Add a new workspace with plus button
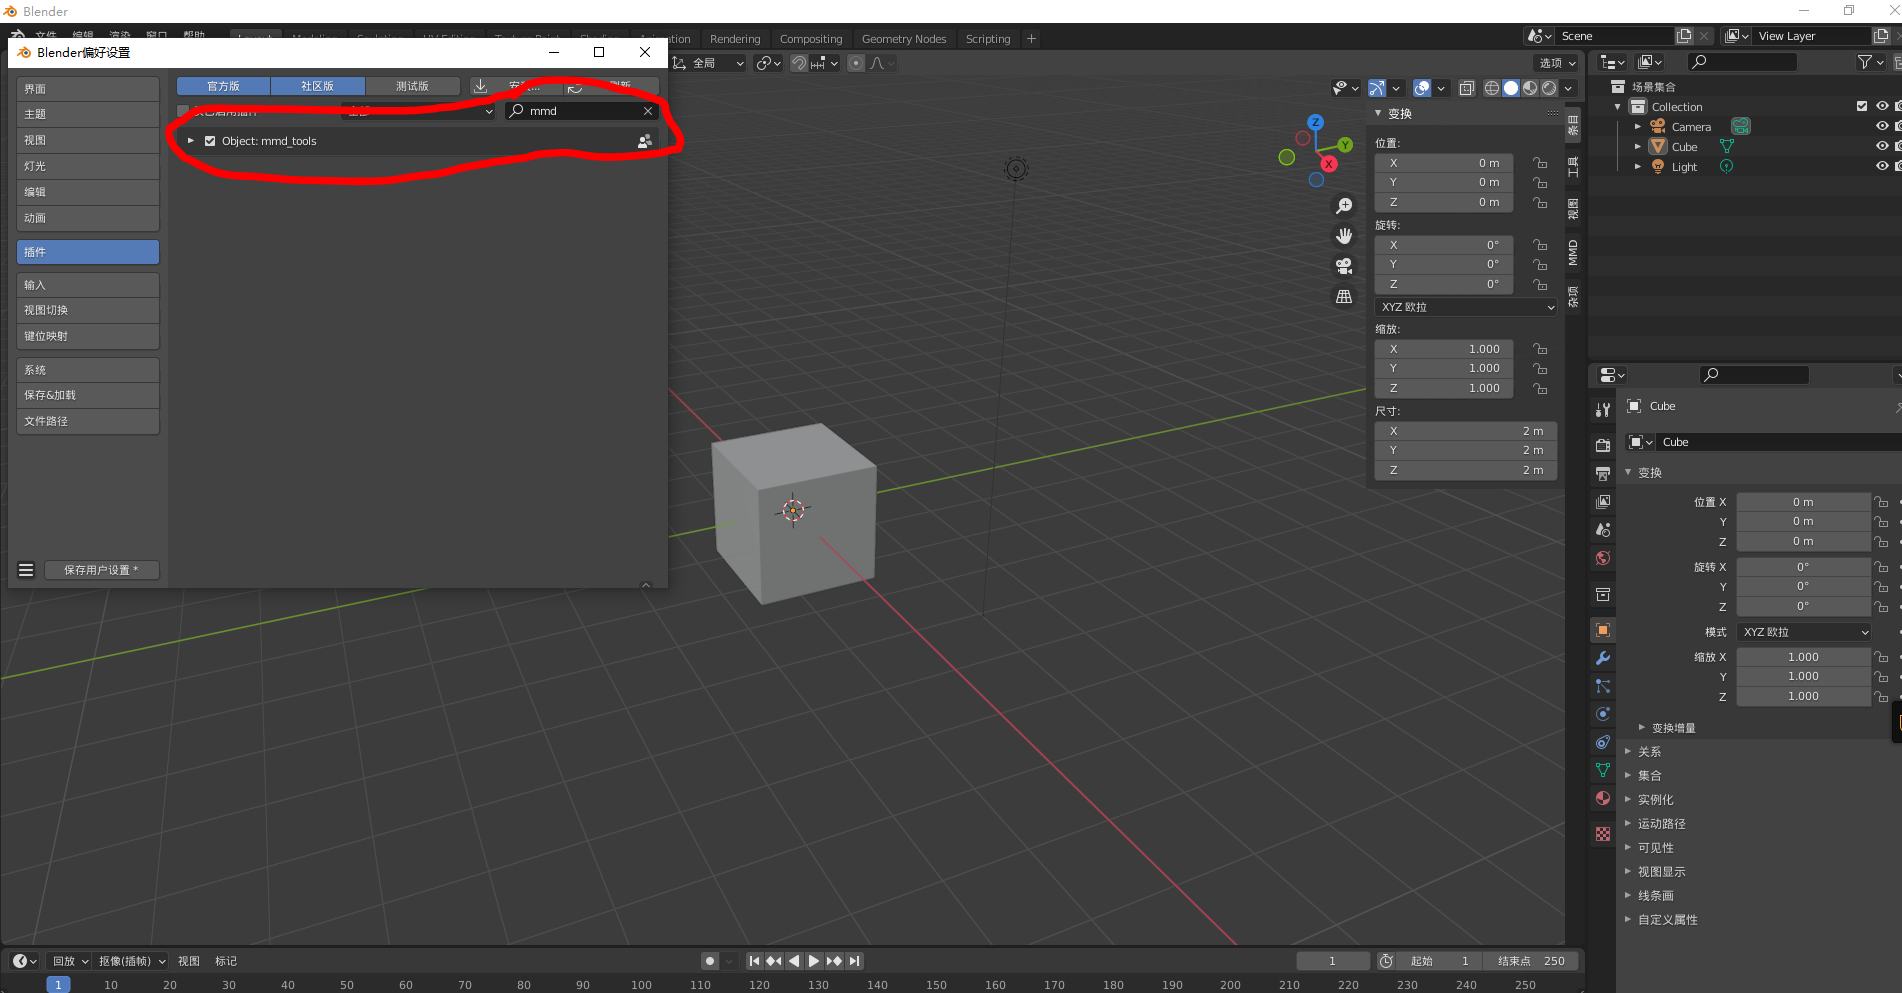The image size is (1902, 993). click(1031, 39)
